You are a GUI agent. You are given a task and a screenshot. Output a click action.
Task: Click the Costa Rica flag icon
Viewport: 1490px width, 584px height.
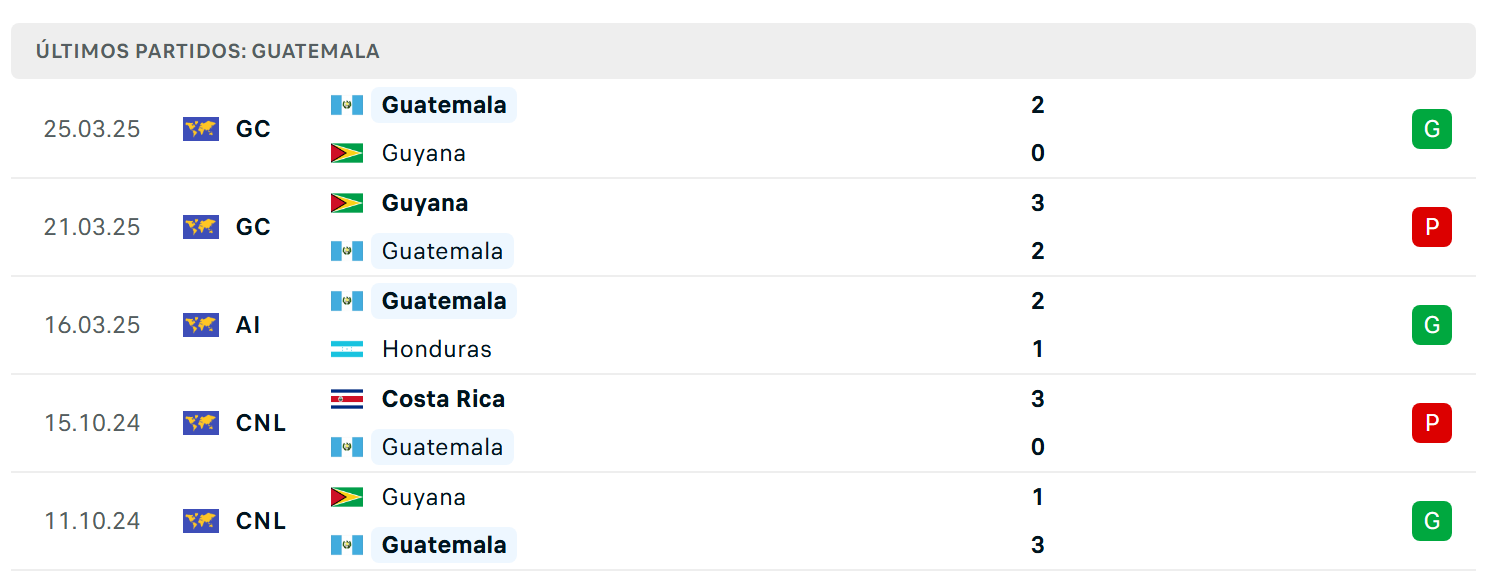347,399
